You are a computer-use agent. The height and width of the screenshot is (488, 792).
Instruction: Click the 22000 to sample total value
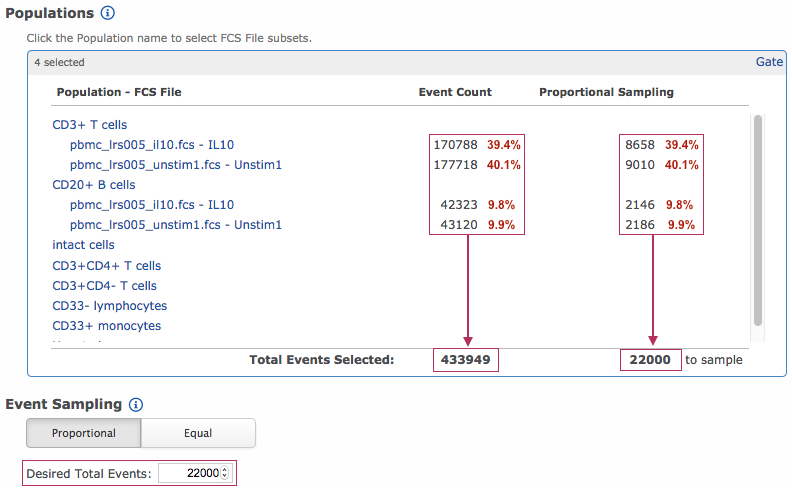(652, 360)
